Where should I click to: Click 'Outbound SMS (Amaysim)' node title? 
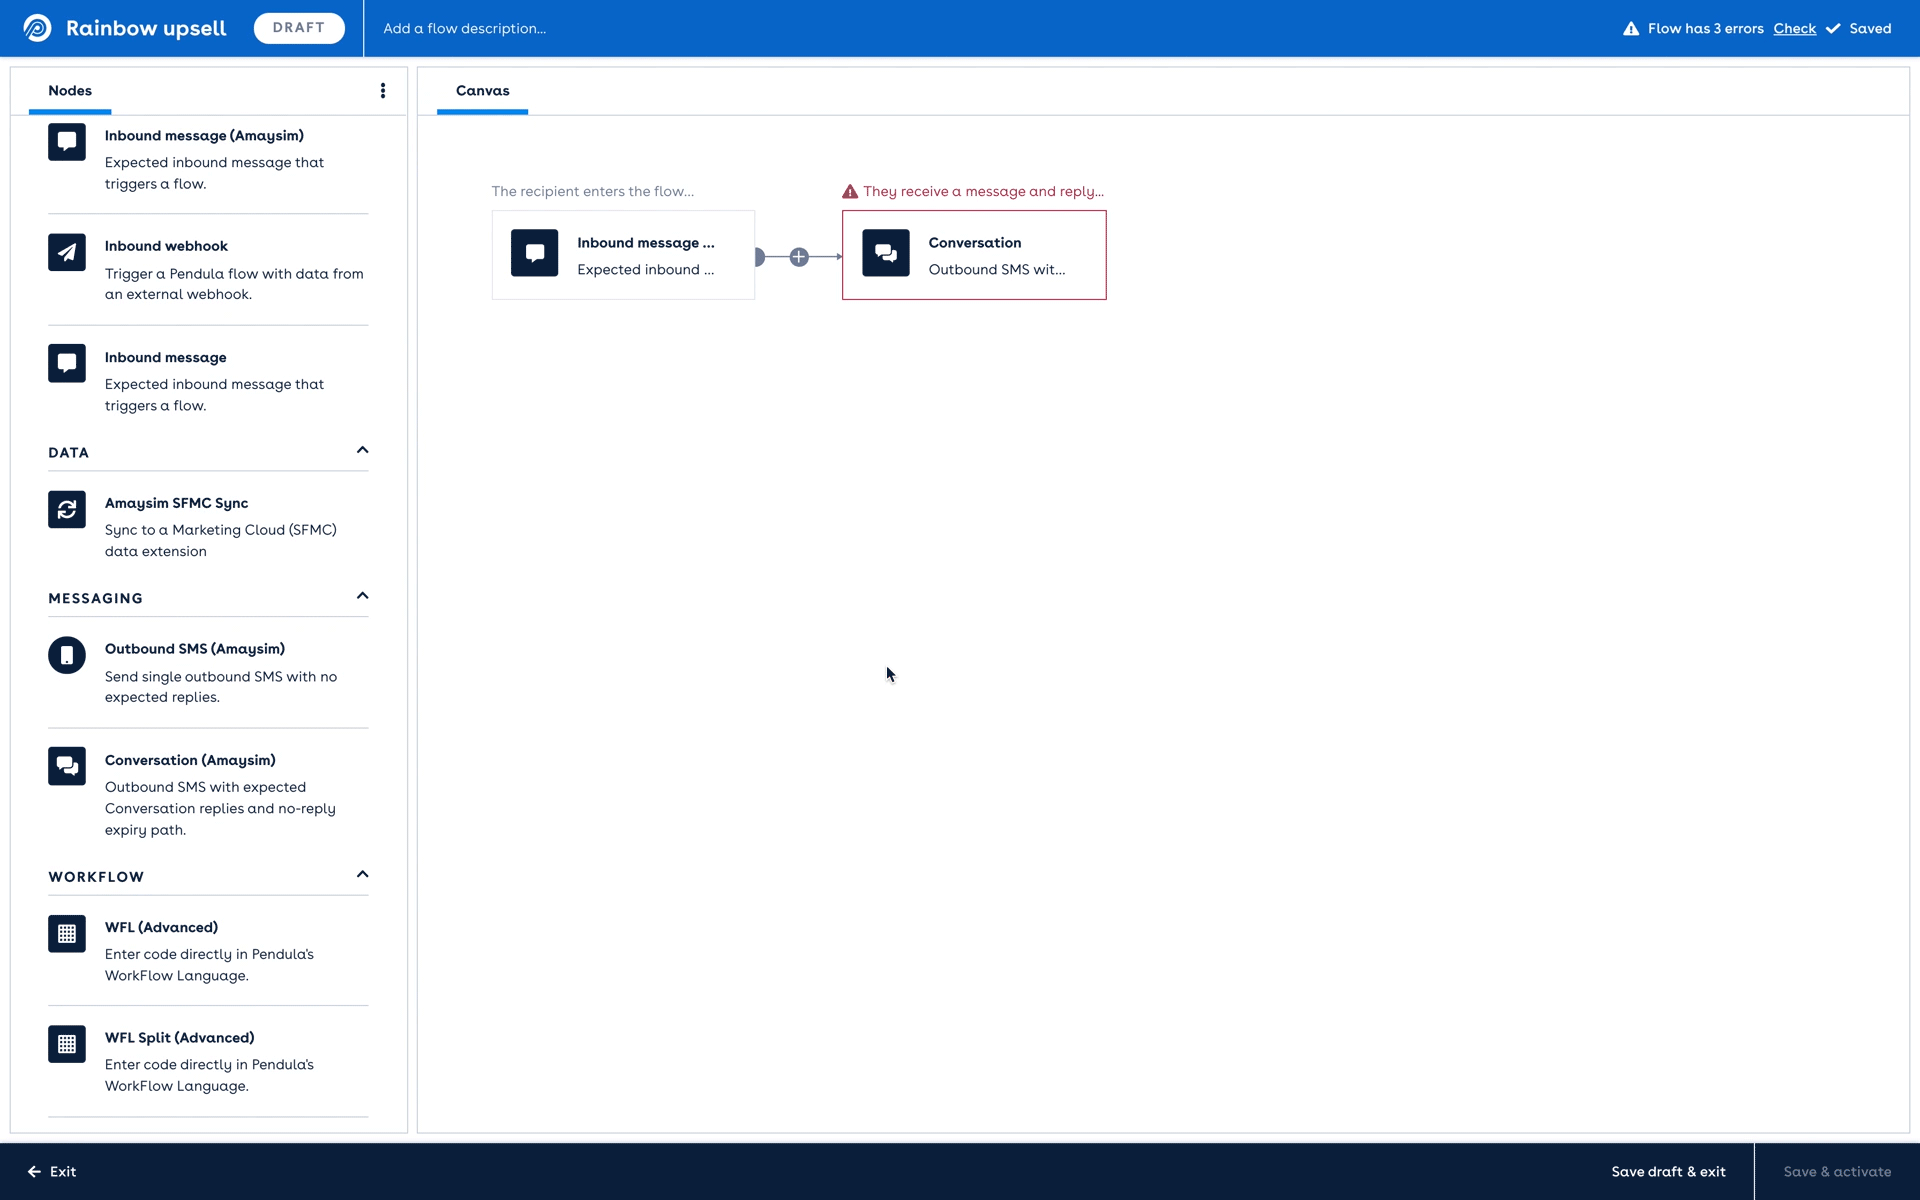tap(195, 649)
